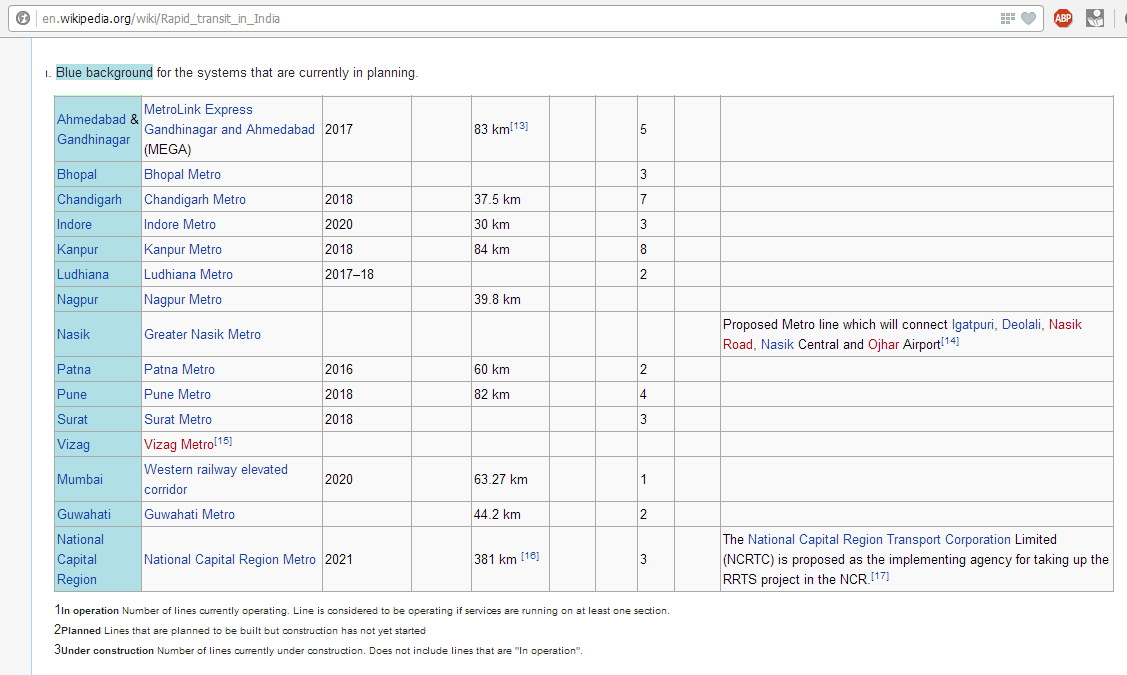Open the ABP Adblock Plus extension
This screenshot has height=675, width=1127.
pos(1063,19)
